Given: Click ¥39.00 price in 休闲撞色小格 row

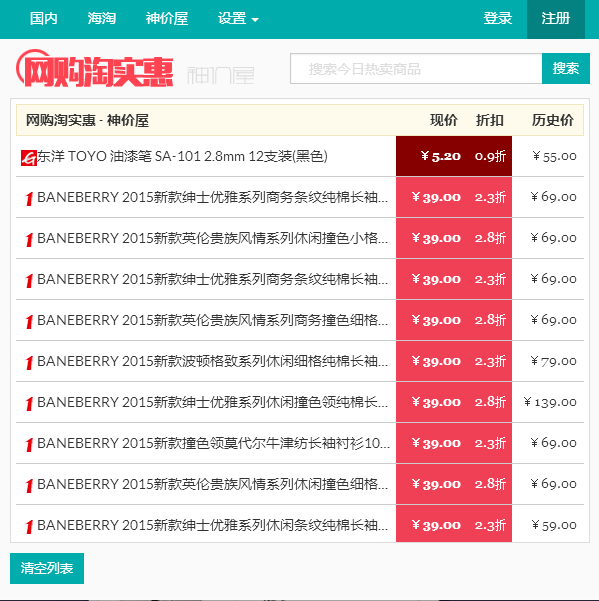Looking at the screenshot, I should (436, 238).
